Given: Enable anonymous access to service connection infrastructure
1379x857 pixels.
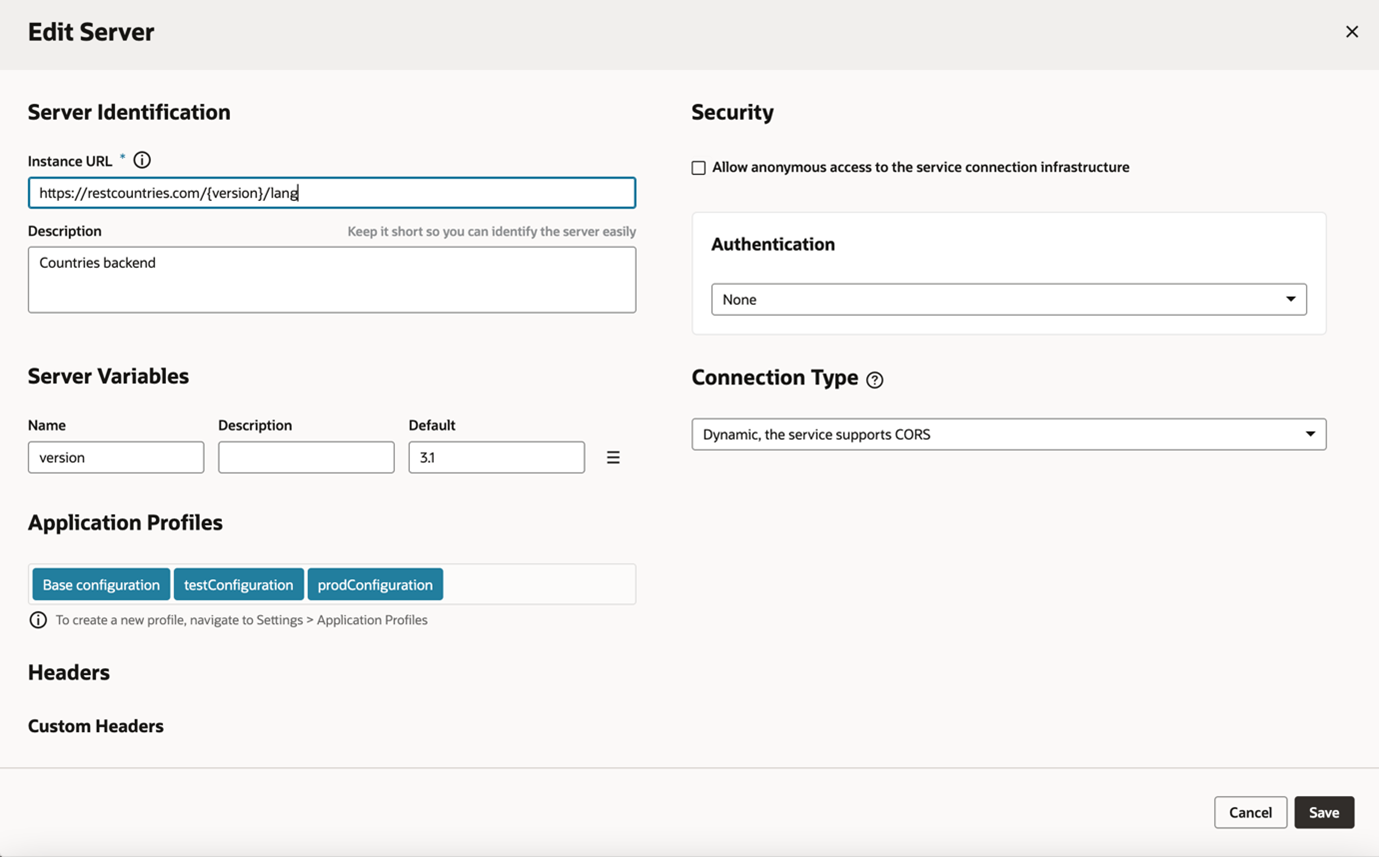Looking at the screenshot, I should click(699, 168).
